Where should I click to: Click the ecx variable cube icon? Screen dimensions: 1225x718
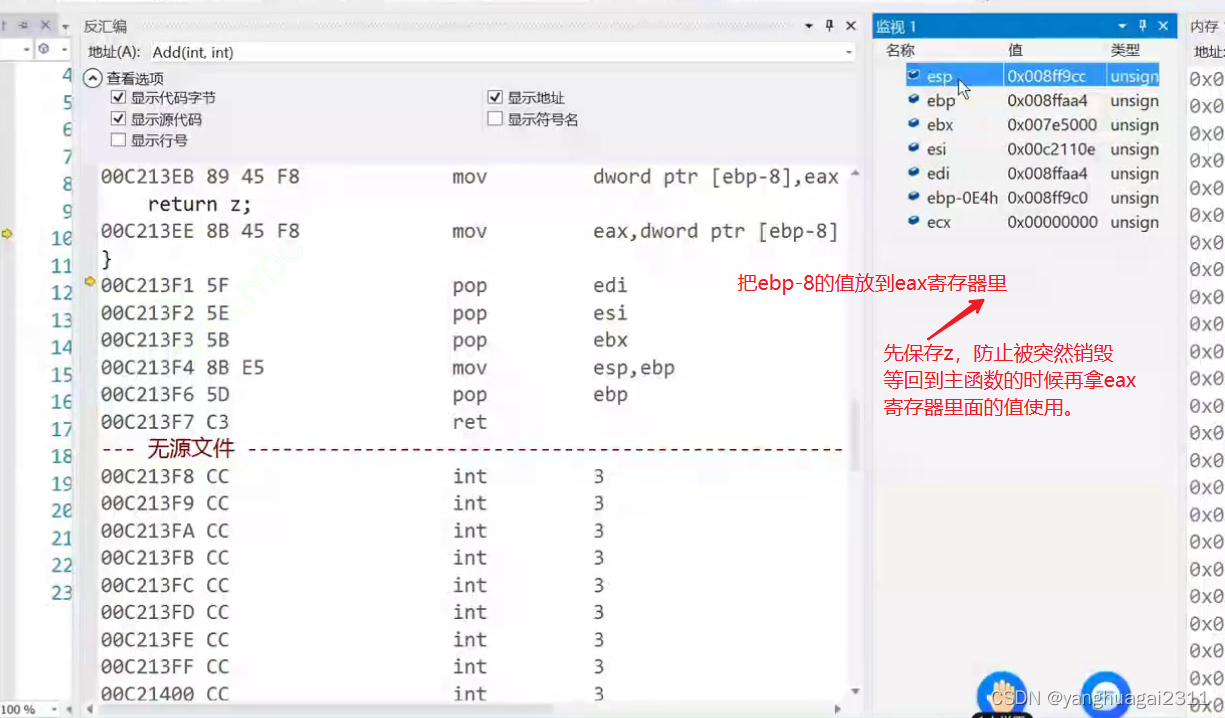click(x=914, y=222)
